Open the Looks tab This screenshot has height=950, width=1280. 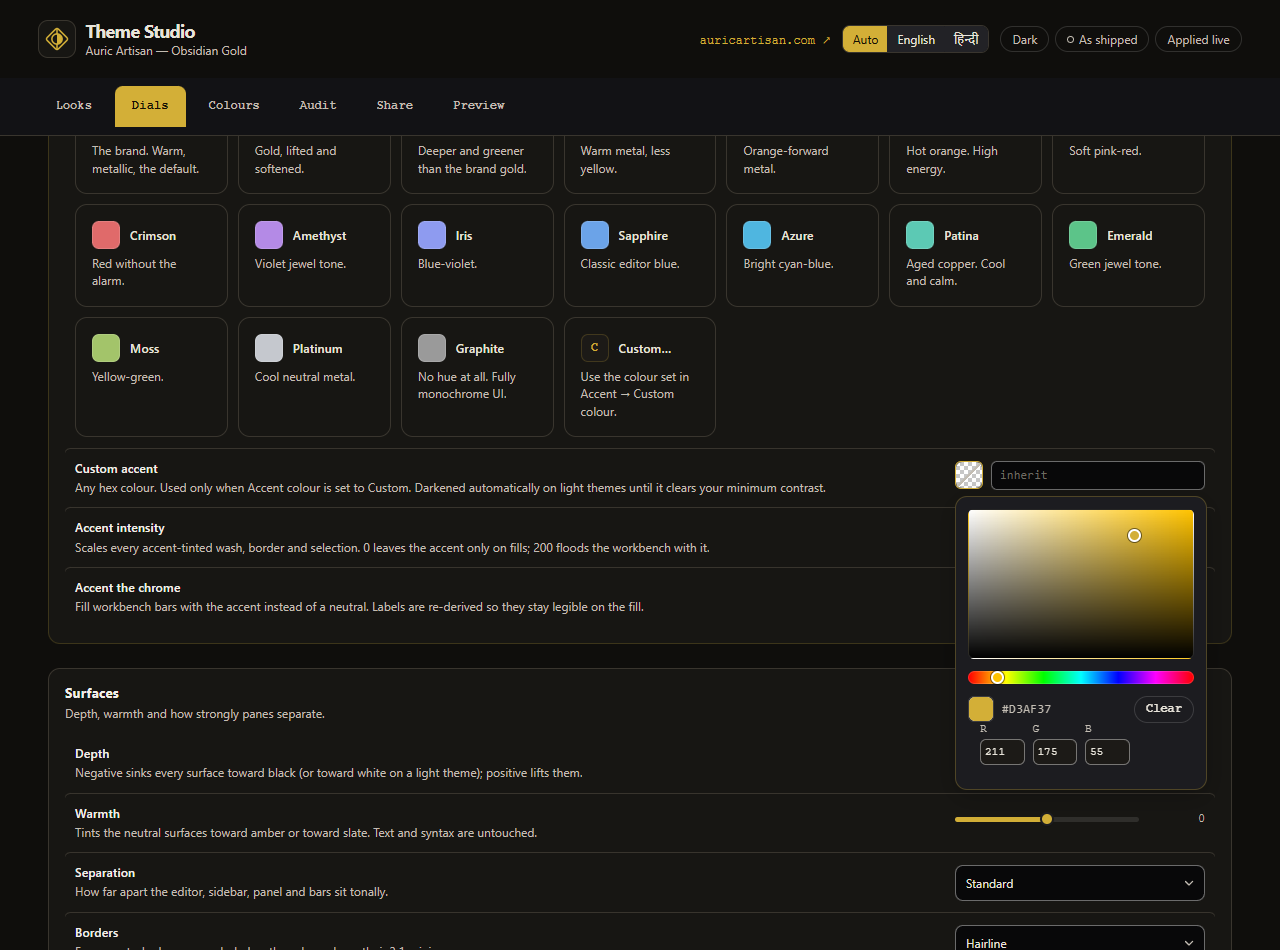(x=74, y=106)
